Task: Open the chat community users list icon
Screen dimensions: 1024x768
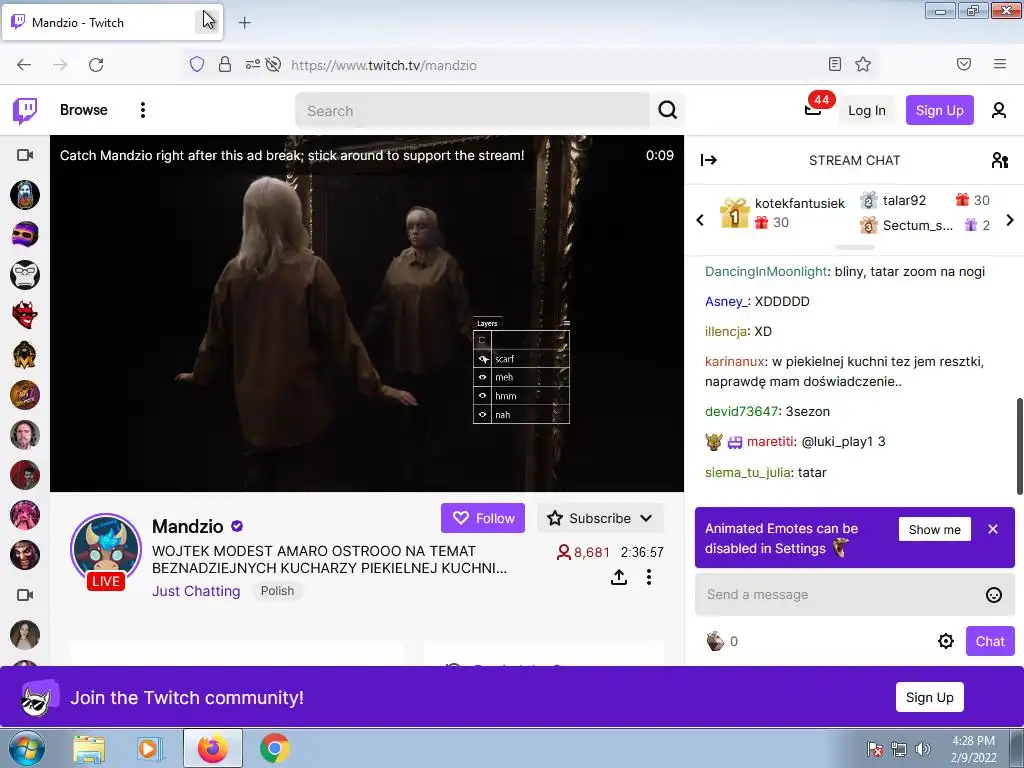Action: point(999,160)
